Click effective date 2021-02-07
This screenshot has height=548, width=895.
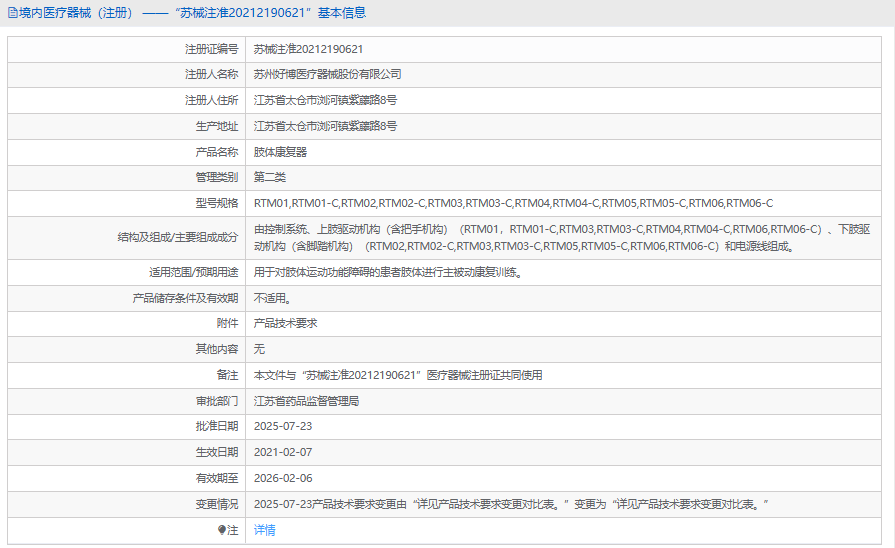coord(283,453)
